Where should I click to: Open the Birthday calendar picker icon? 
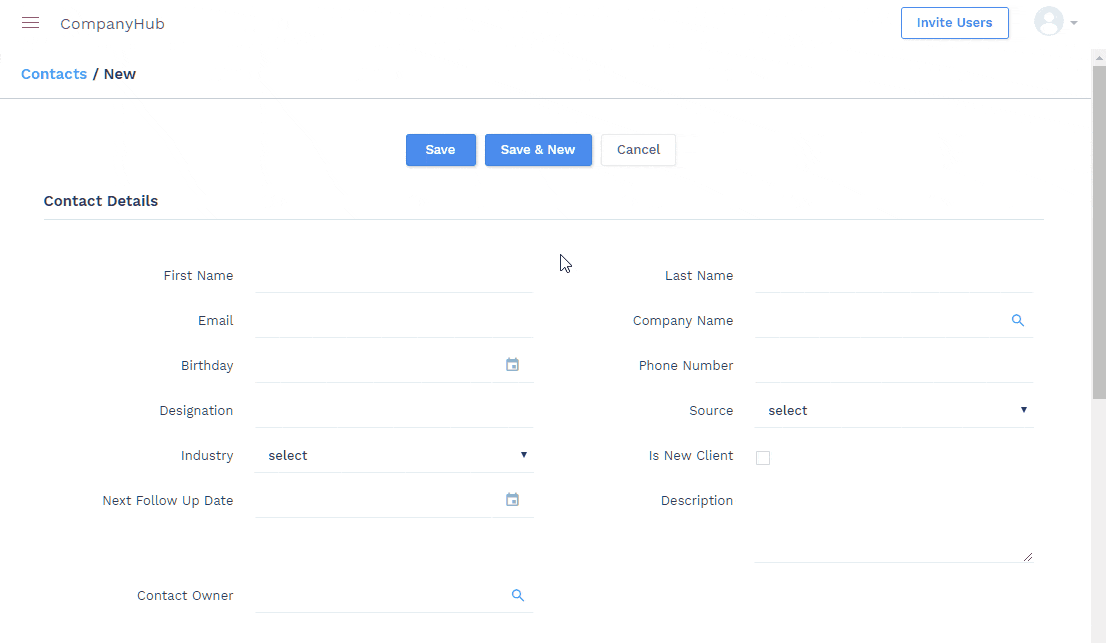512,365
